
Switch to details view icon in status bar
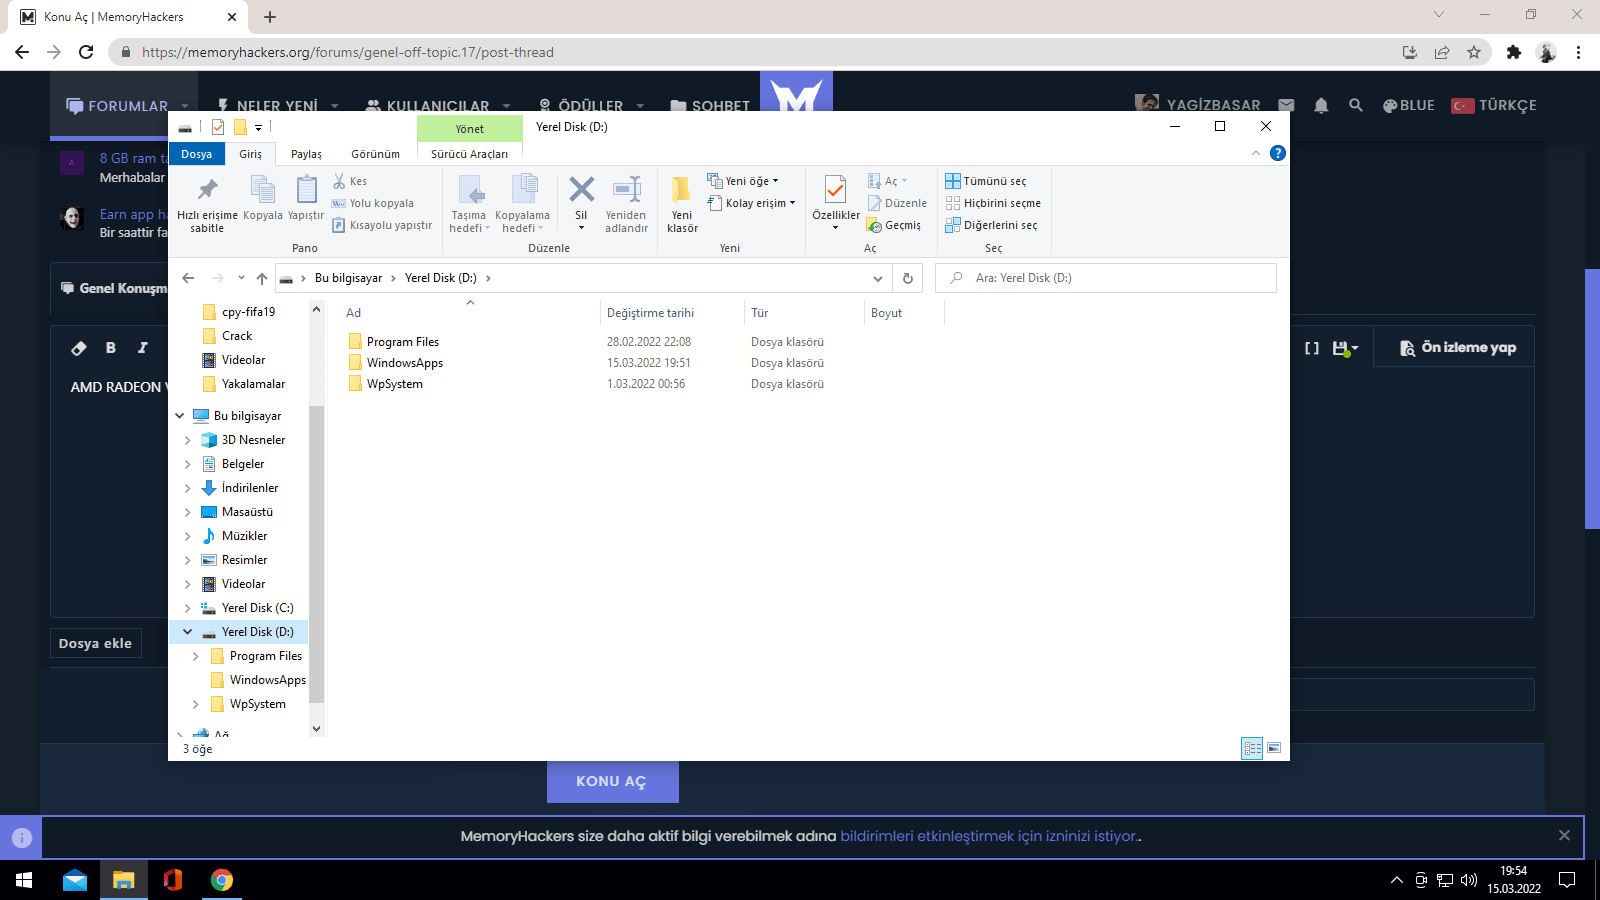(x=1252, y=748)
